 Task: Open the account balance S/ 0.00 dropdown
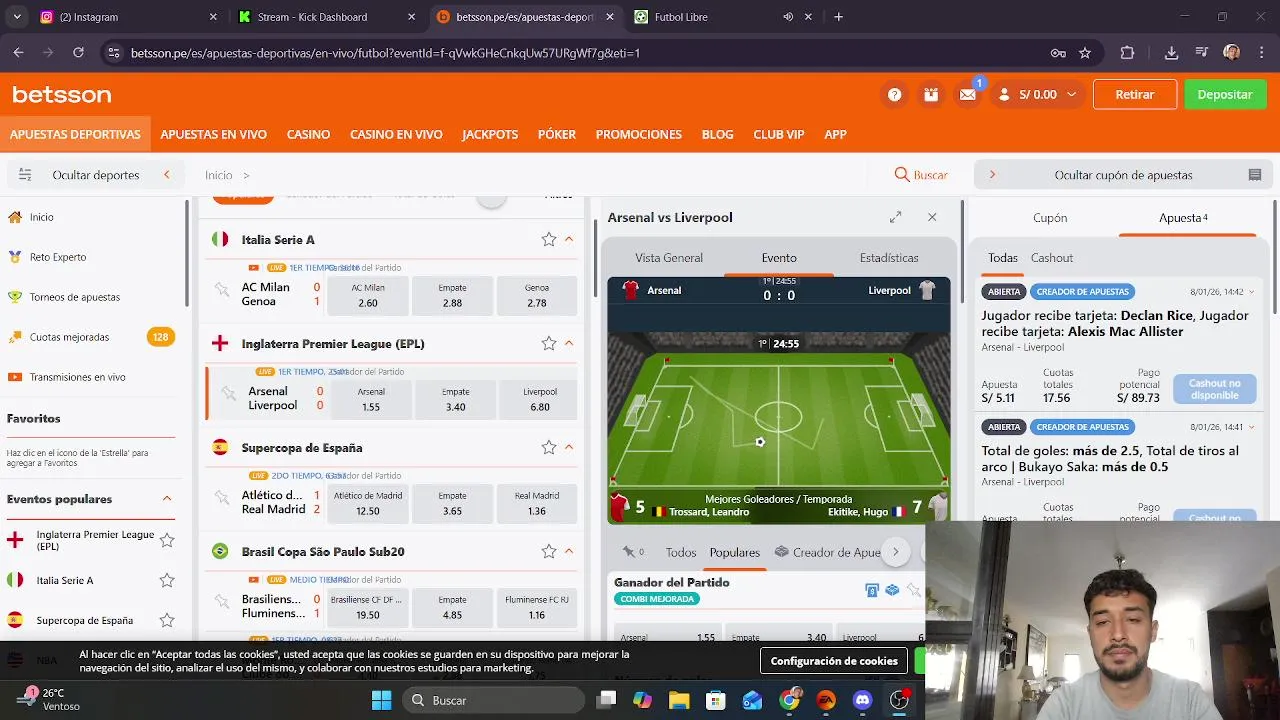pos(1038,95)
